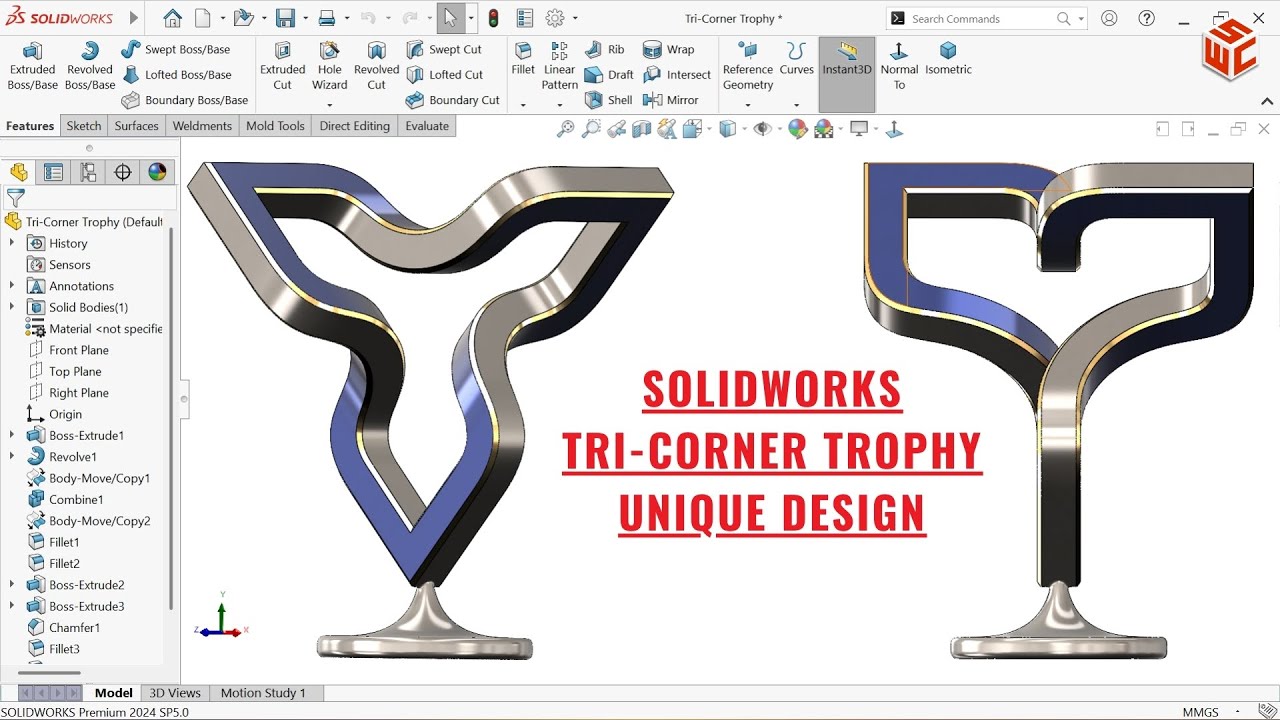Click the Curves tool
This screenshot has width=1280, height=720.
point(797,60)
